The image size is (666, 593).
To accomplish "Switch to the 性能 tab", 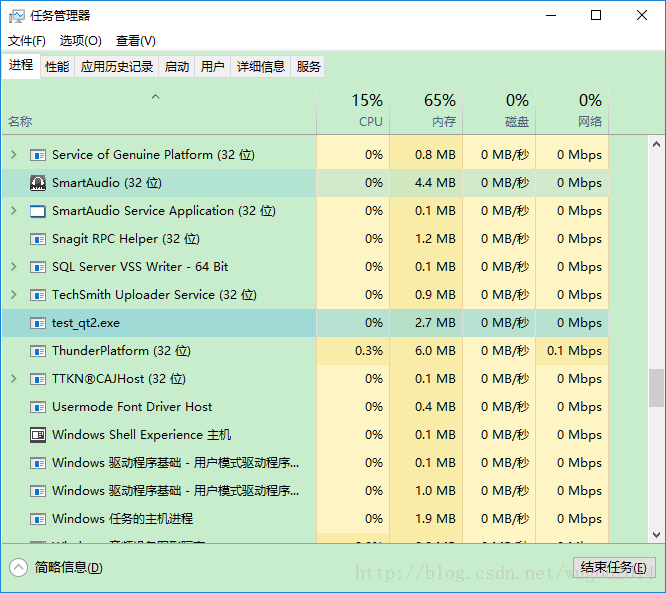I will (x=57, y=67).
